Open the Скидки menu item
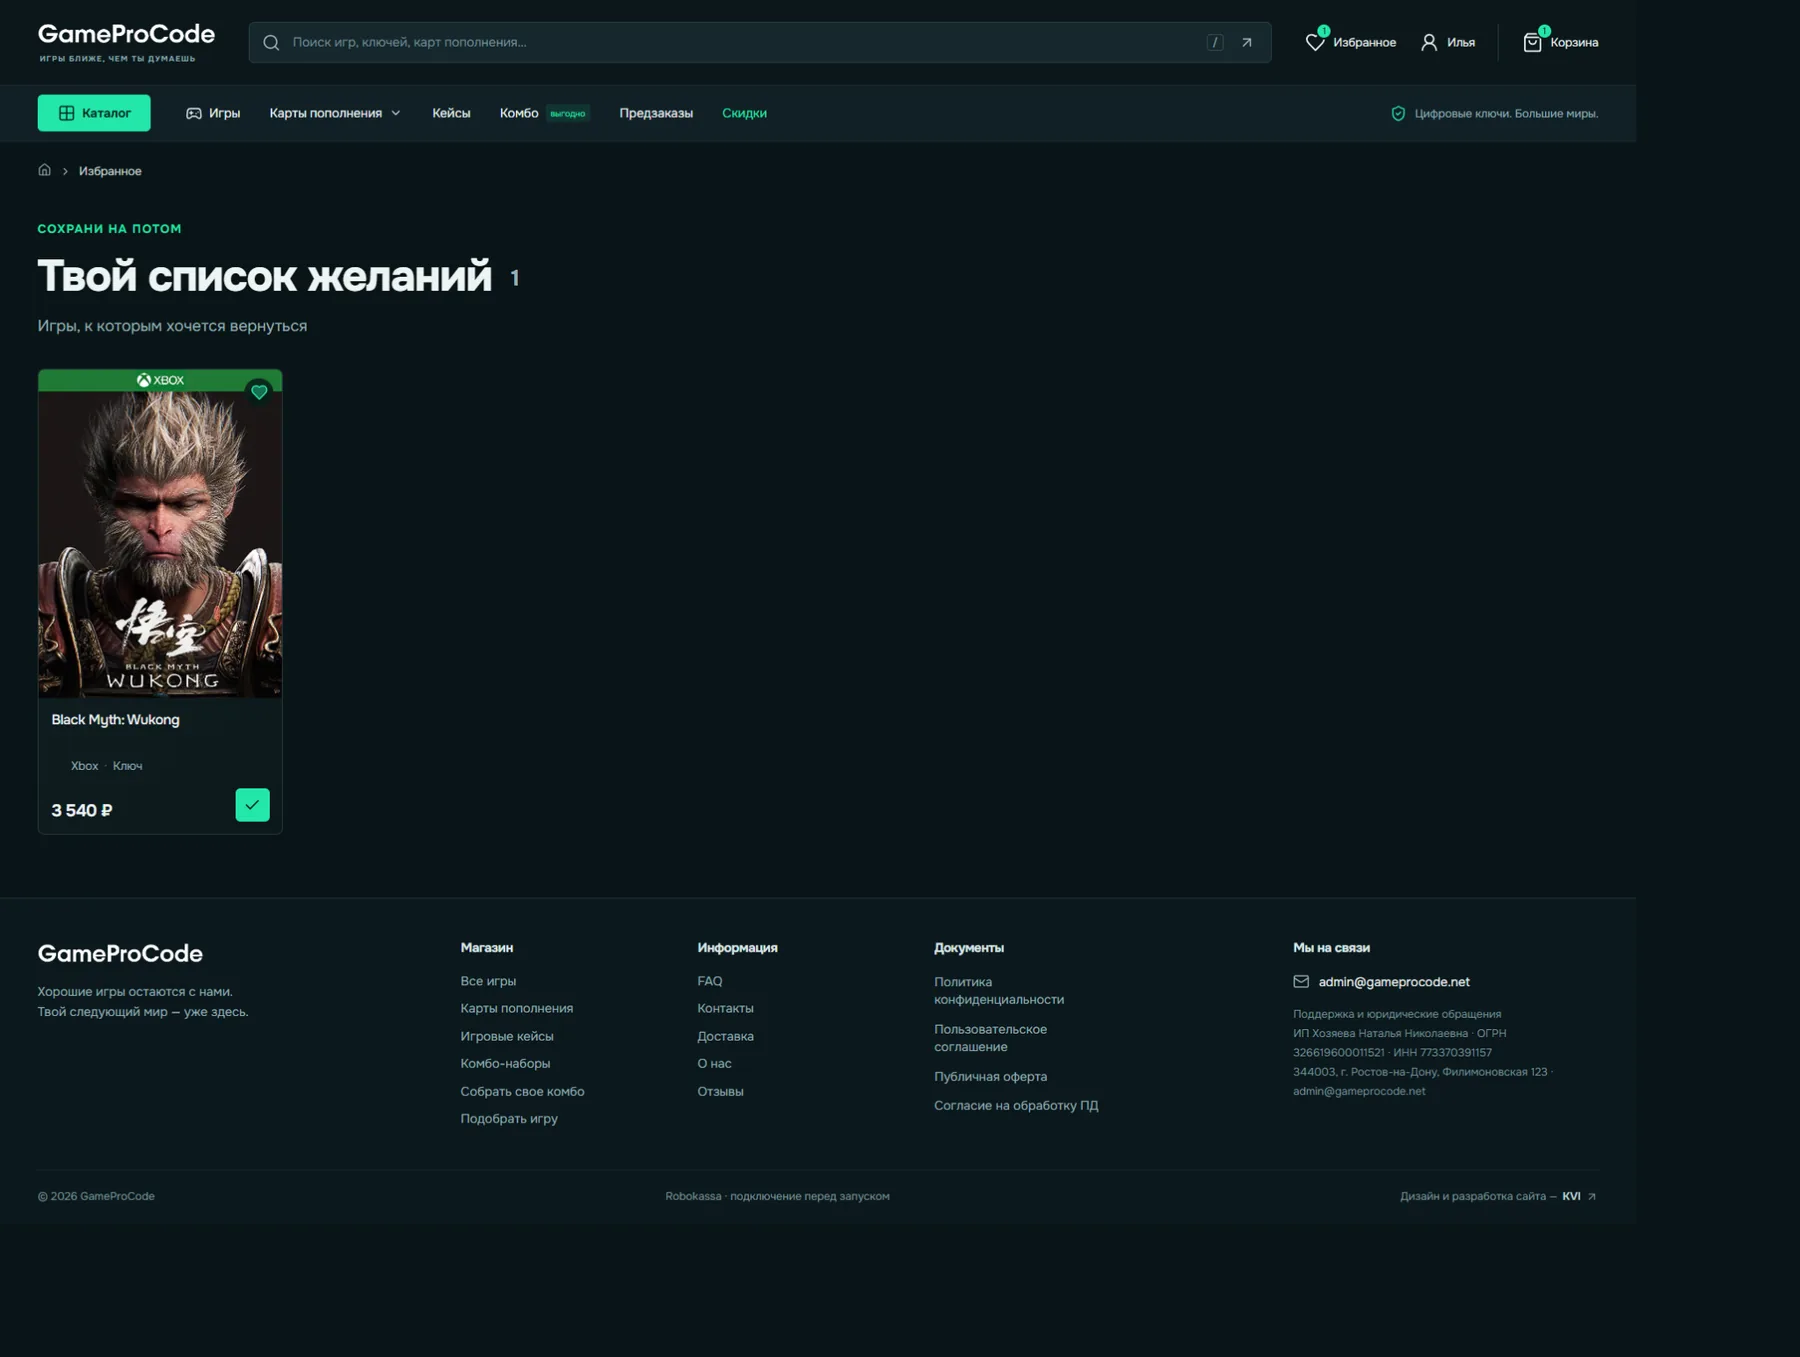This screenshot has height=1357, width=1800. (x=744, y=113)
